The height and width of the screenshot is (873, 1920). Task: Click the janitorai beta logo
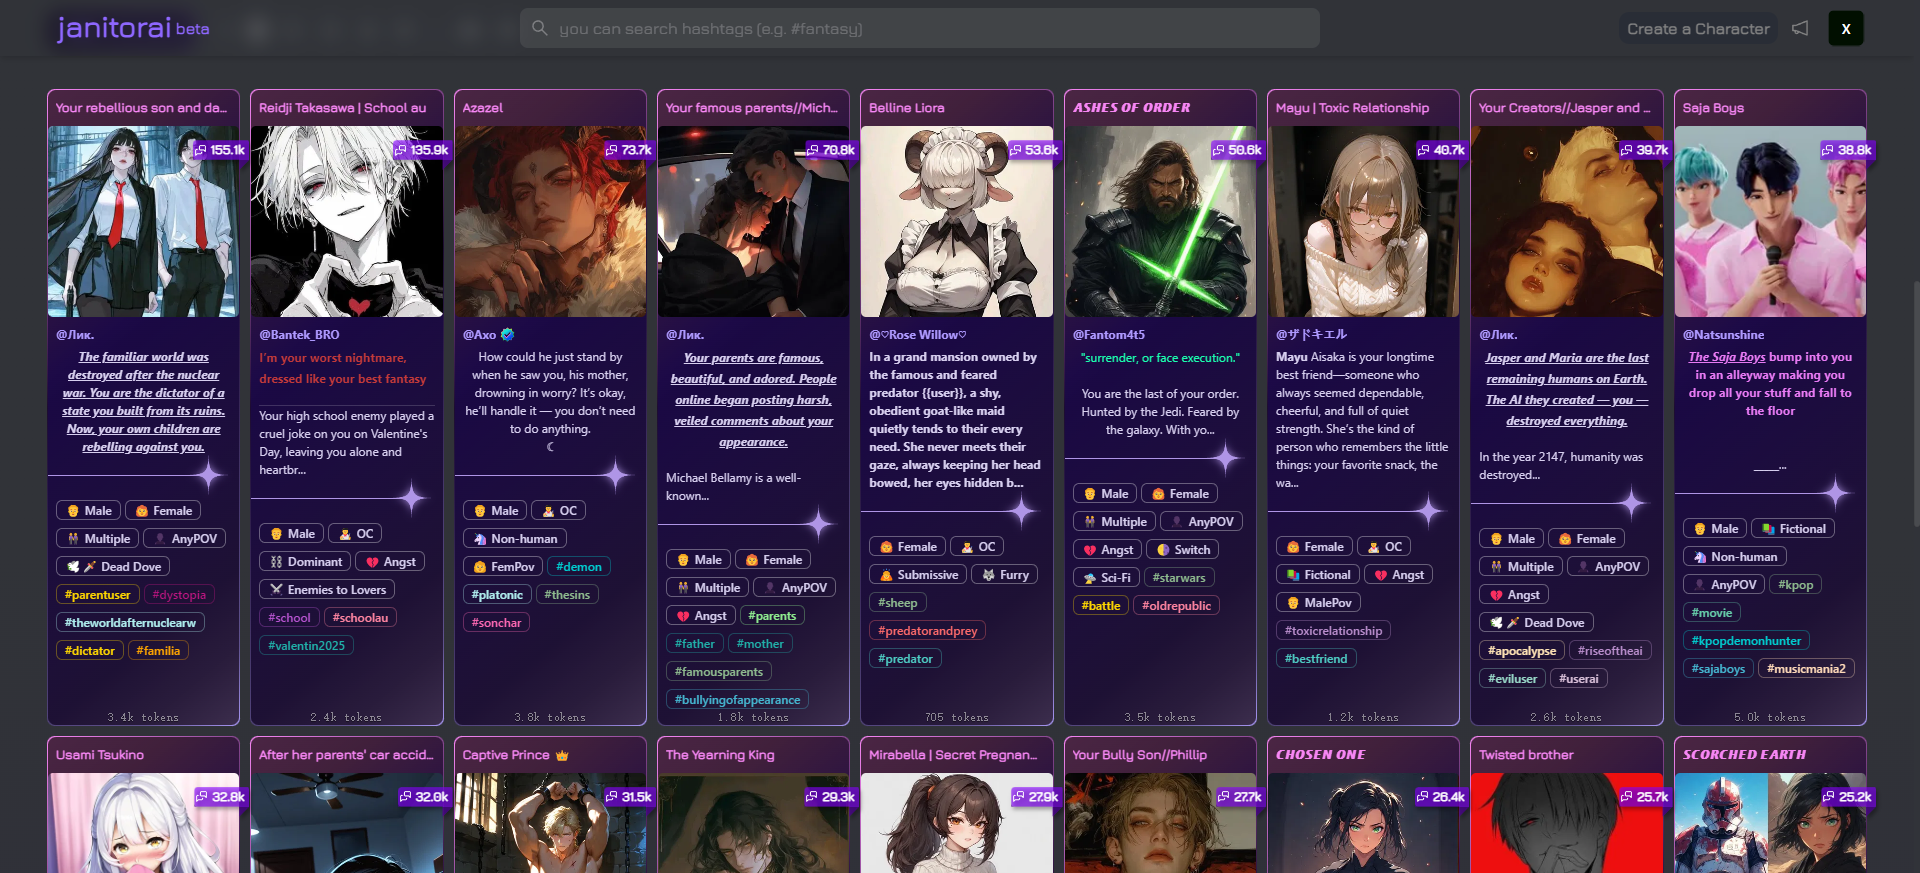(x=133, y=28)
